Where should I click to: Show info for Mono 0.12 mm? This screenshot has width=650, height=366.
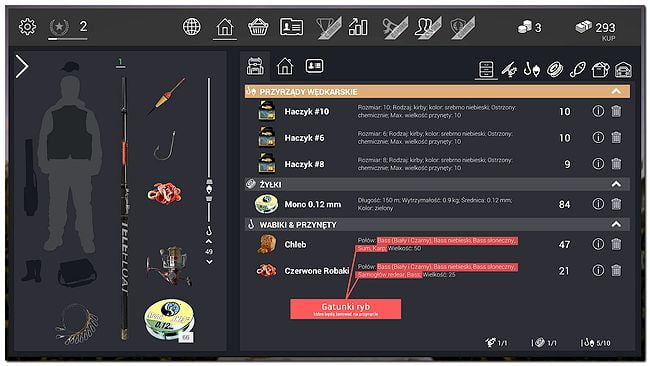(x=598, y=204)
